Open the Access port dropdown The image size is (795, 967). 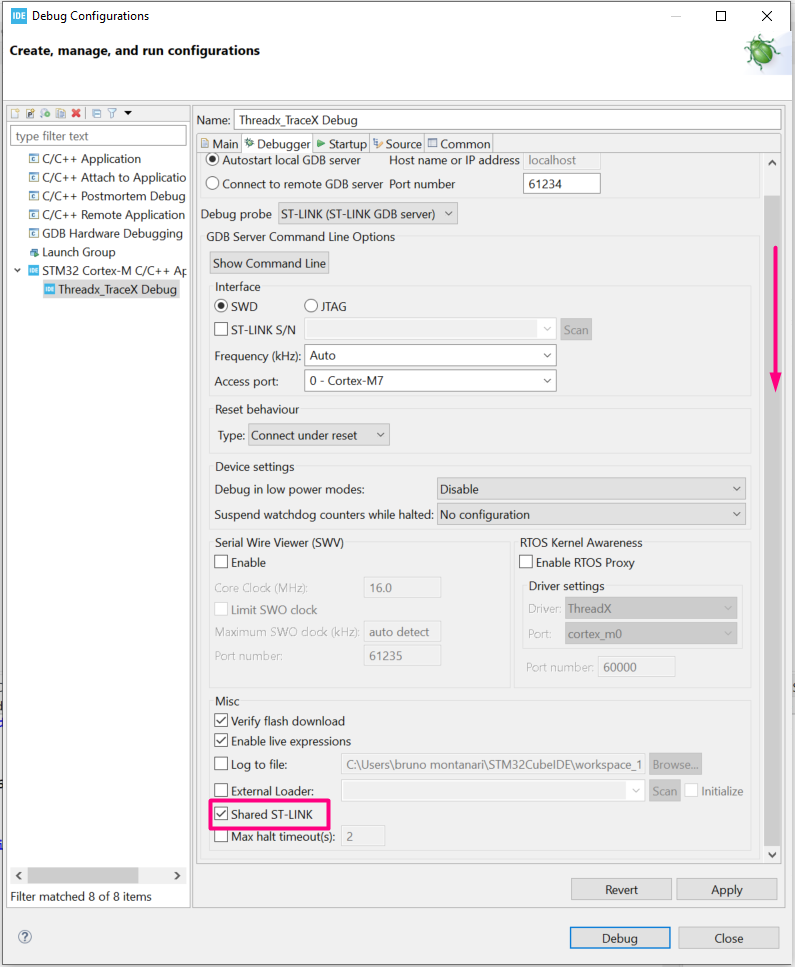click(430, 381)
